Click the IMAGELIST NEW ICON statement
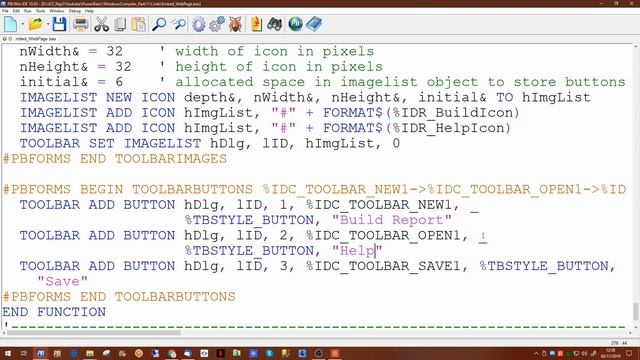This screenshot has width=640, height=360. [305, 98]
